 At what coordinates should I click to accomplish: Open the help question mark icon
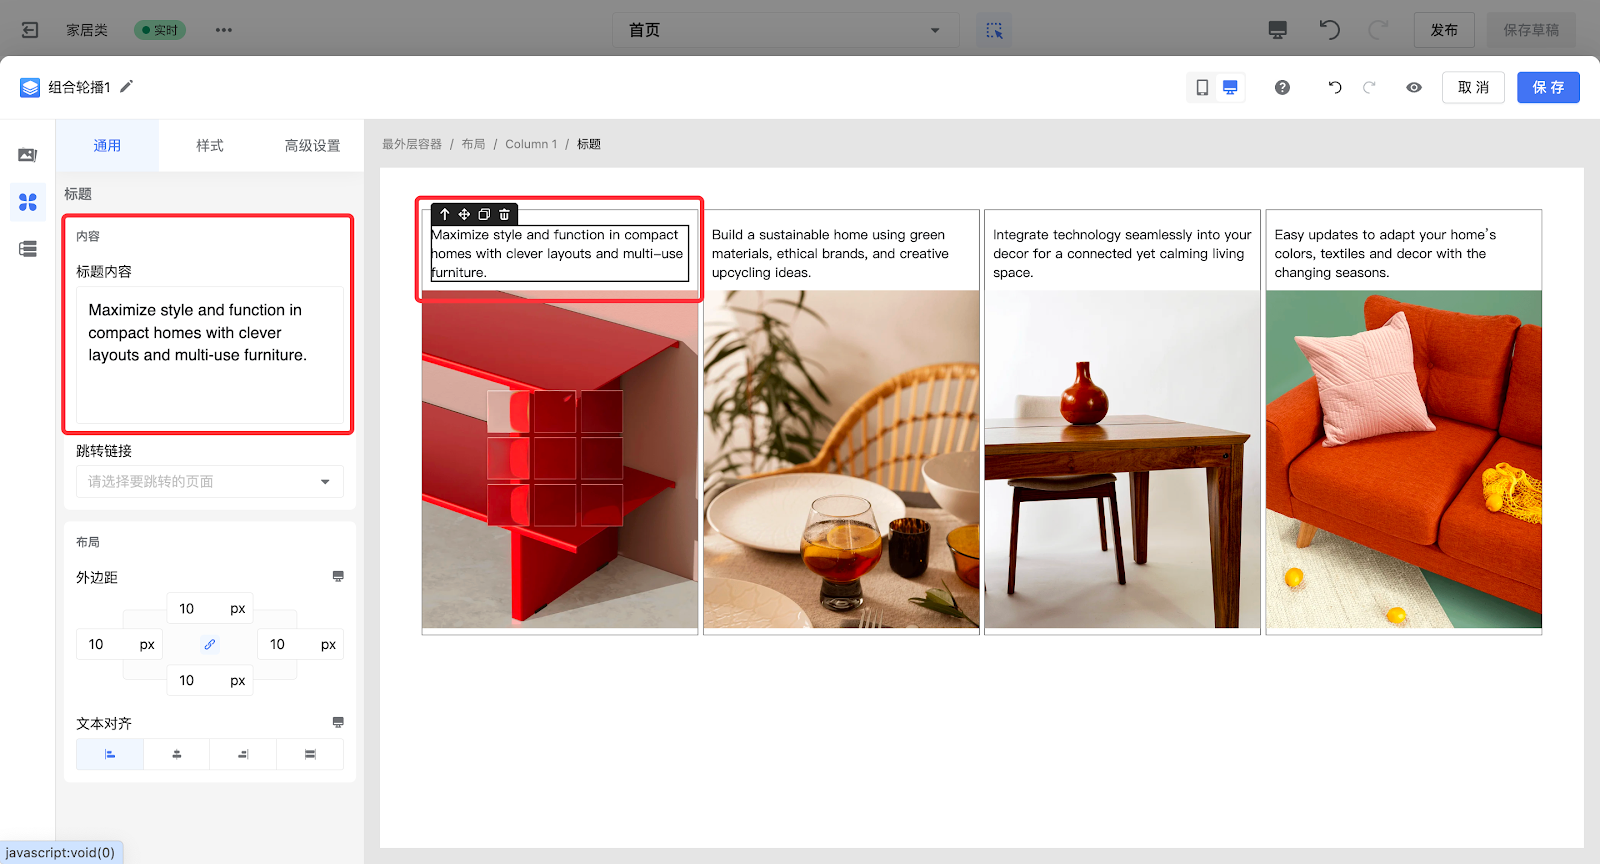(1282, 88)
